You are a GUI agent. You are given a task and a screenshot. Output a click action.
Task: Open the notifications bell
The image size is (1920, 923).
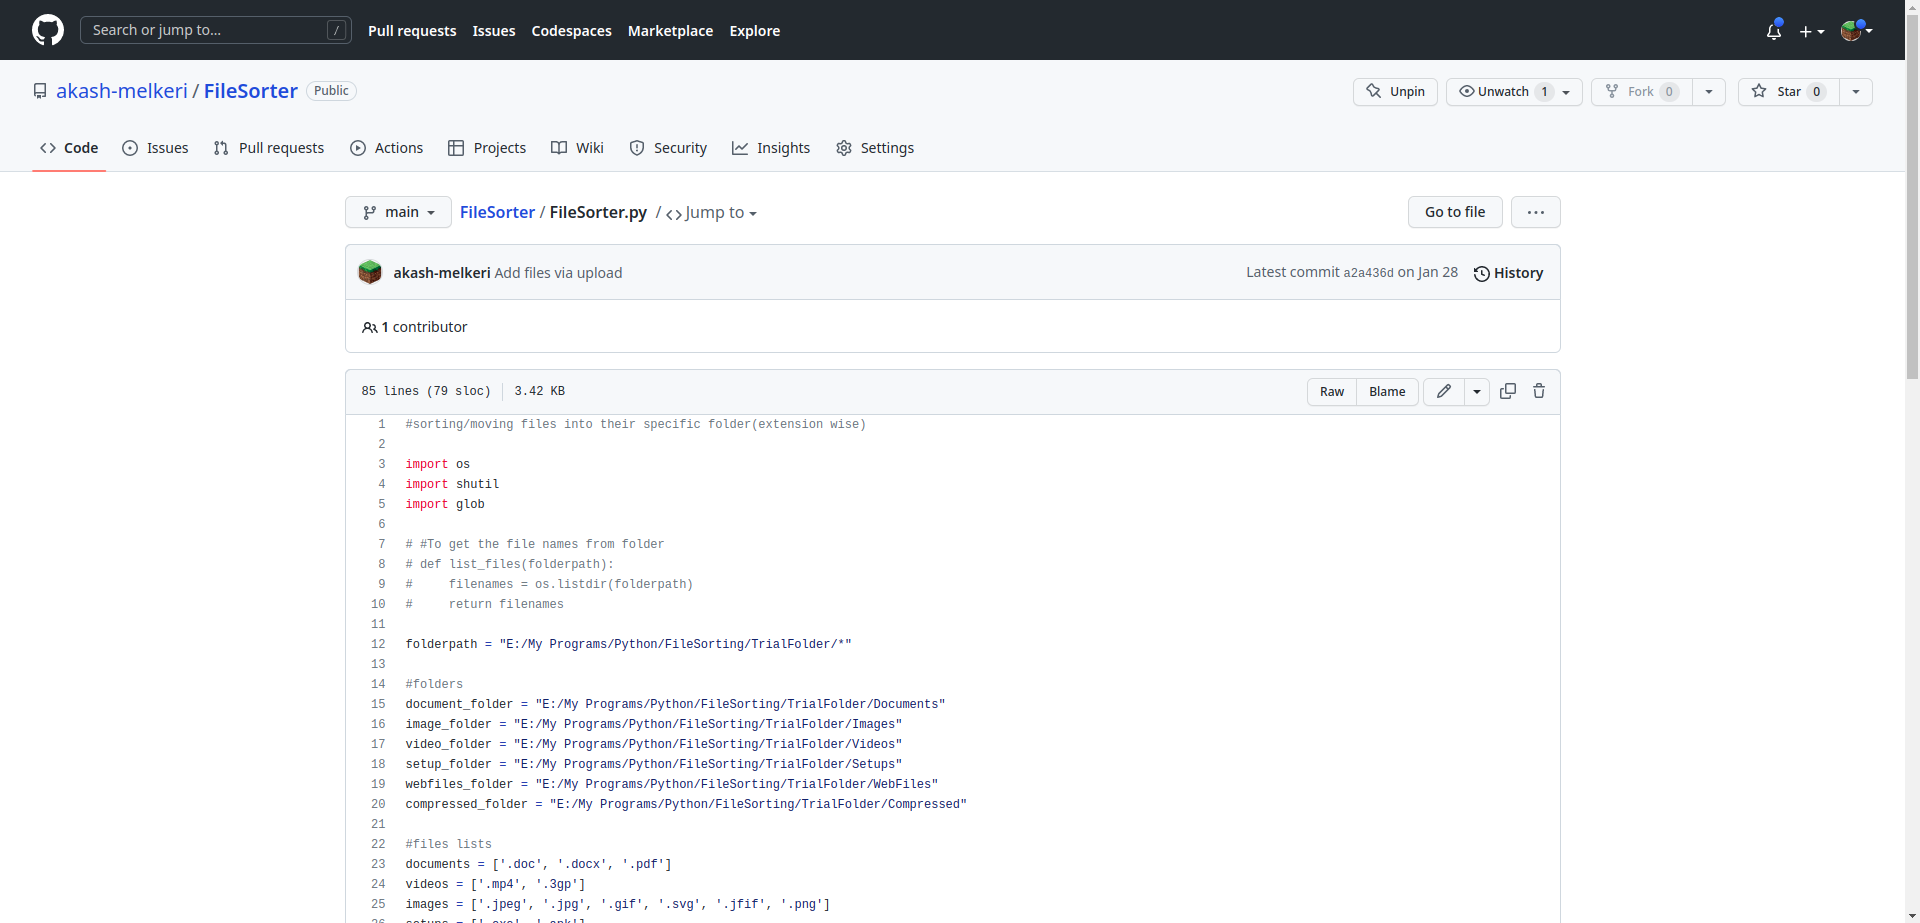(x=1773, y=31)
